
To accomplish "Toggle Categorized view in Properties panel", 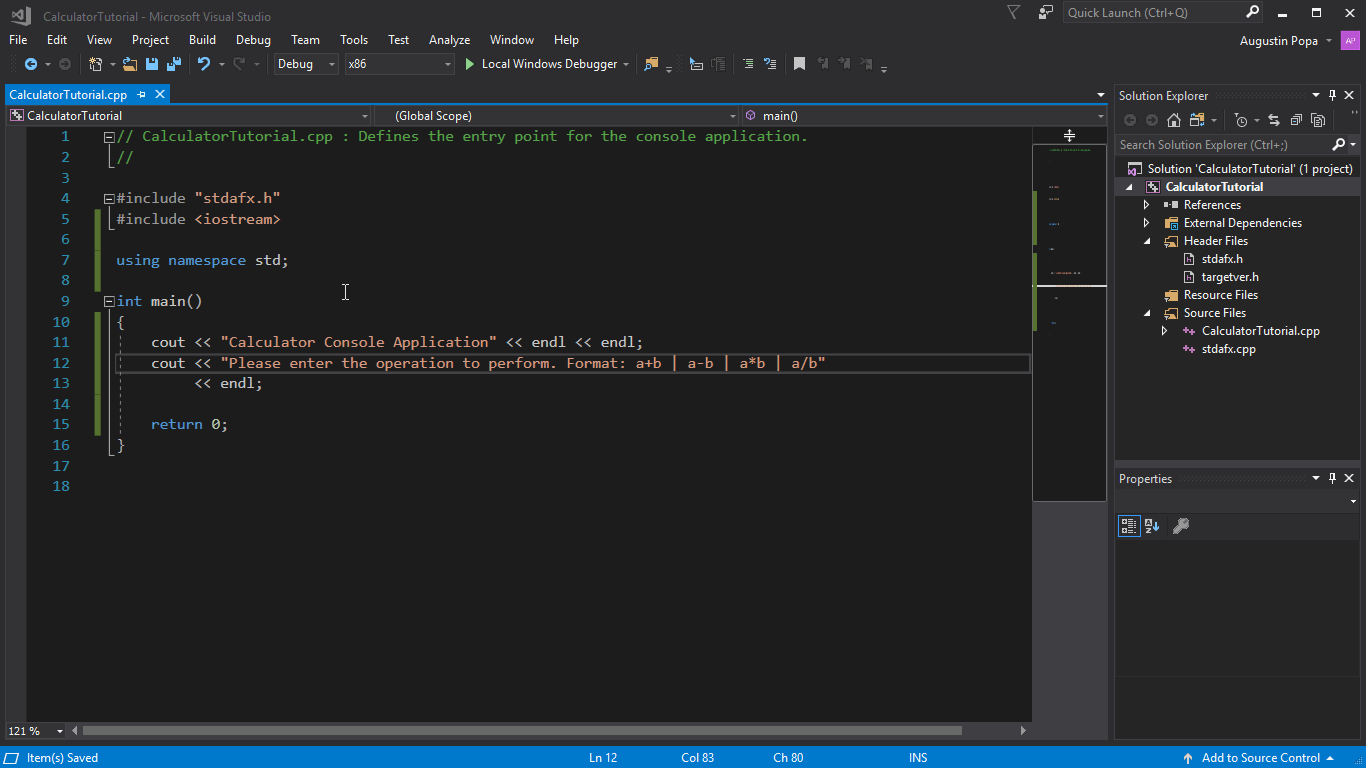I will [x=1129, y=526].
